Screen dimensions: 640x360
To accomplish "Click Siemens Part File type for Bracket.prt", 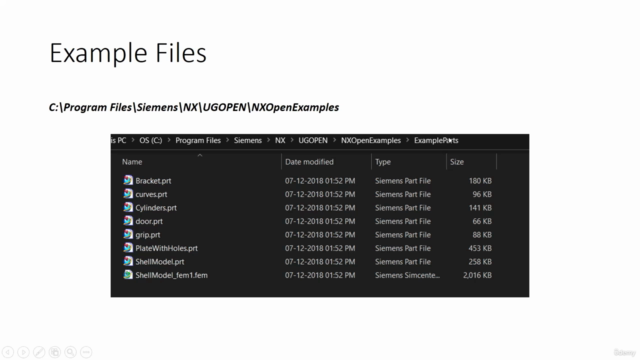I will 403,181.
